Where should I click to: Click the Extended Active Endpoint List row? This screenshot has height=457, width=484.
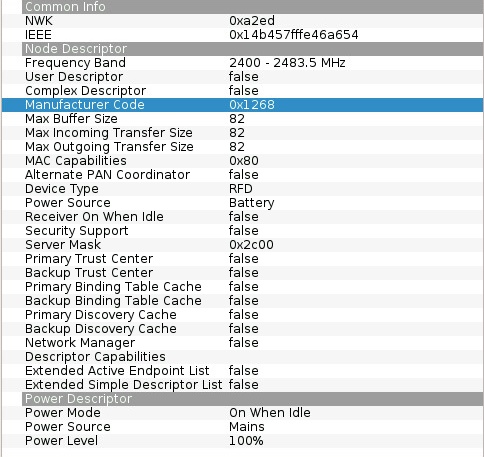click(x=243, y=371)
